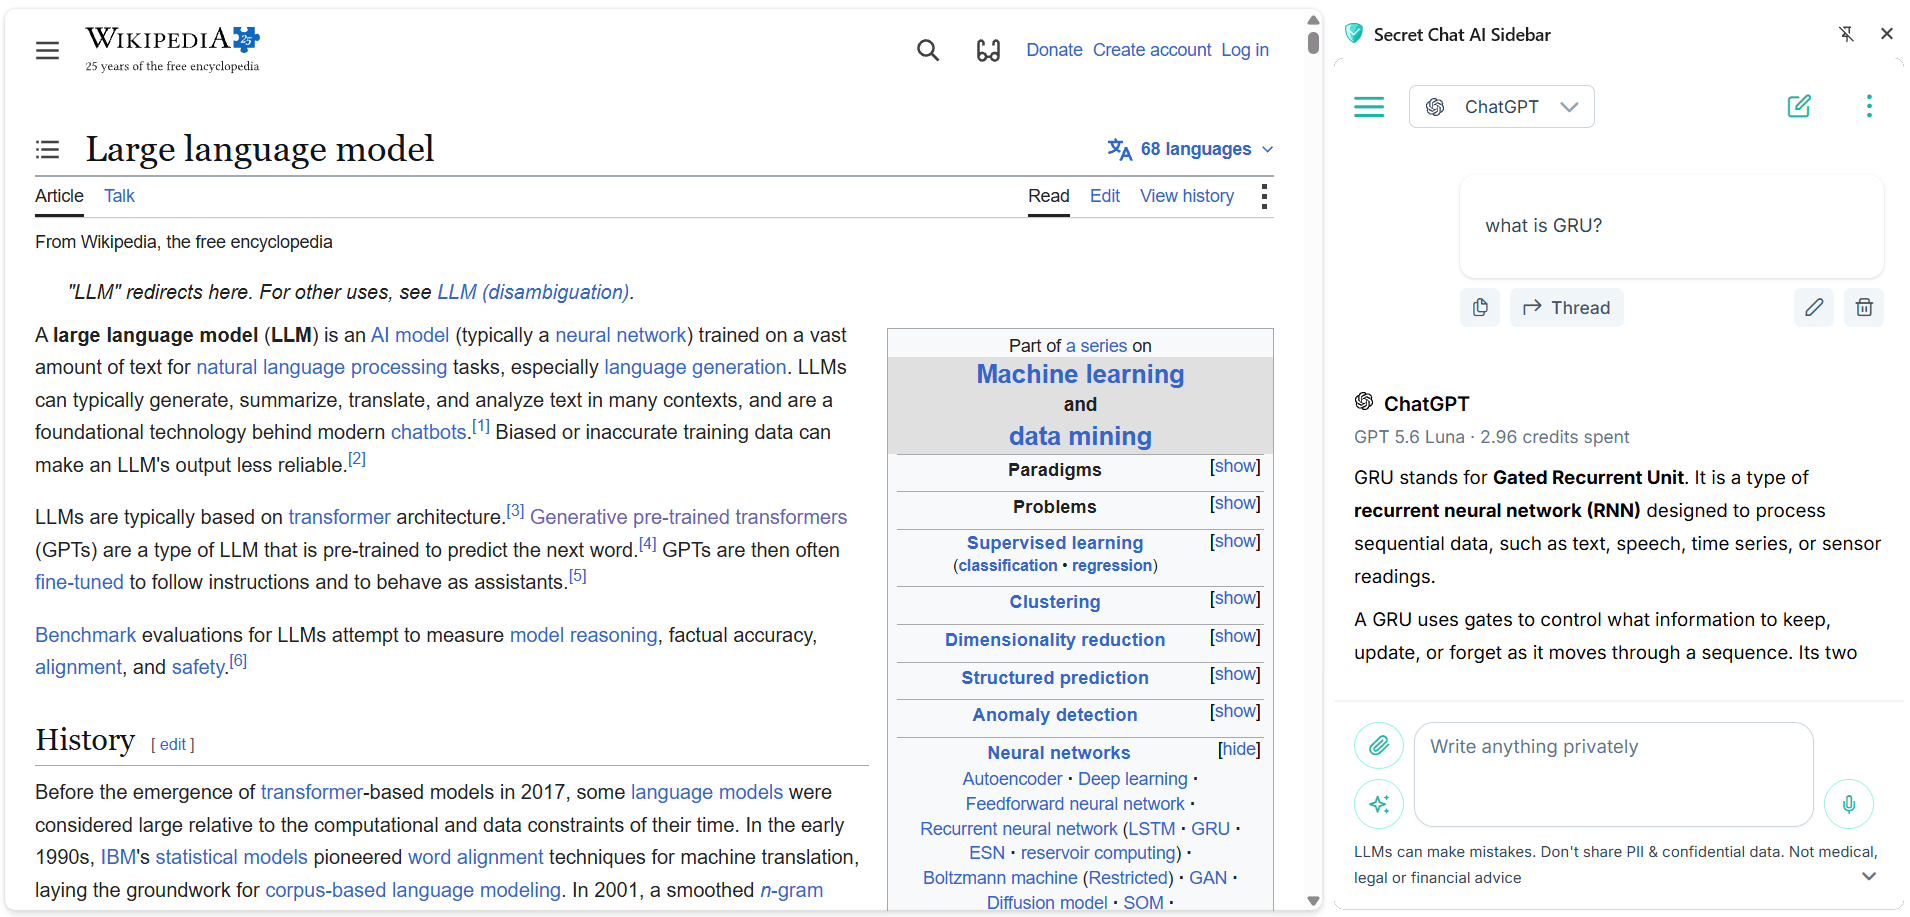Open Wikipedia main hamburger menu

[47, 50]
